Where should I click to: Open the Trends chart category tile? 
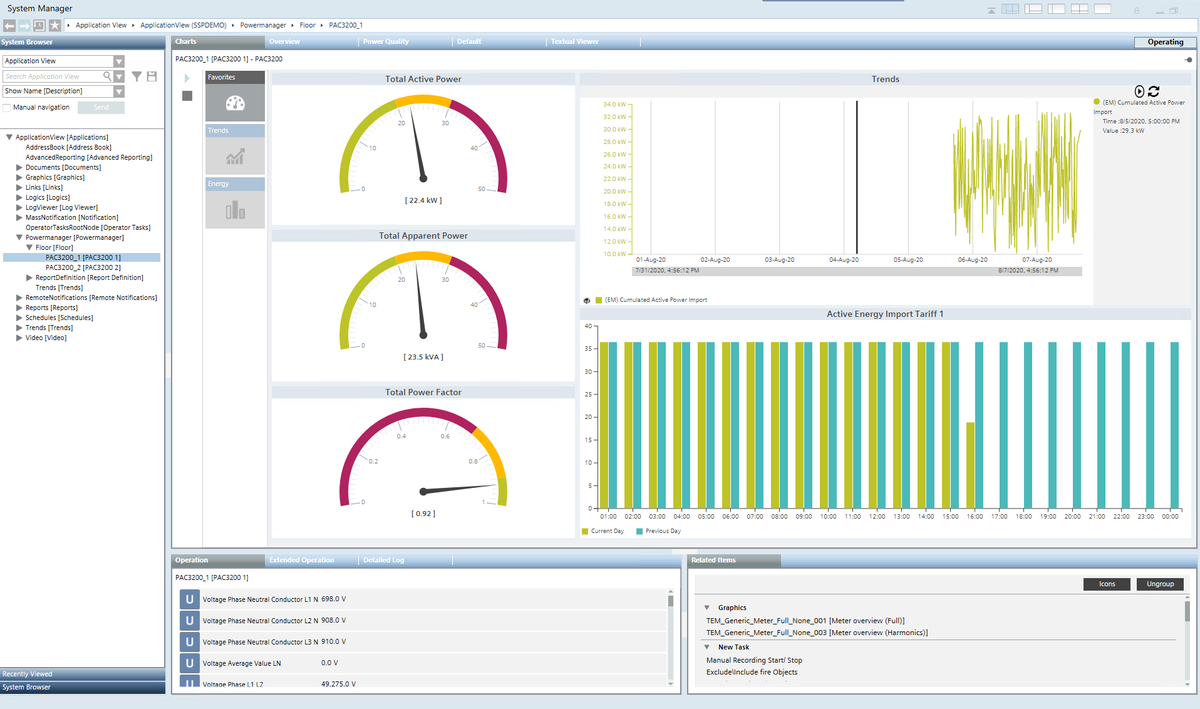point(235,155)
